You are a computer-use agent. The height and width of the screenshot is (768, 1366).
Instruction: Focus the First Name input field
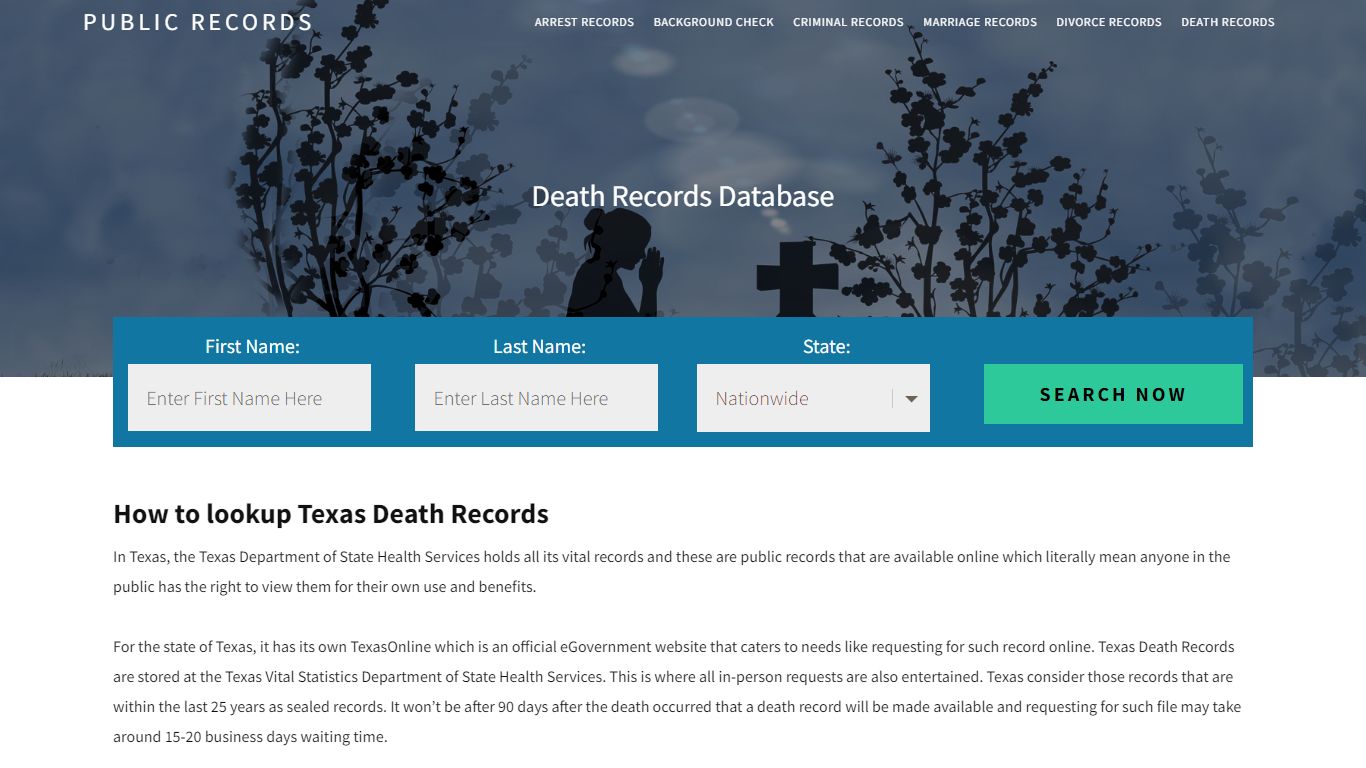click(249, 398)
